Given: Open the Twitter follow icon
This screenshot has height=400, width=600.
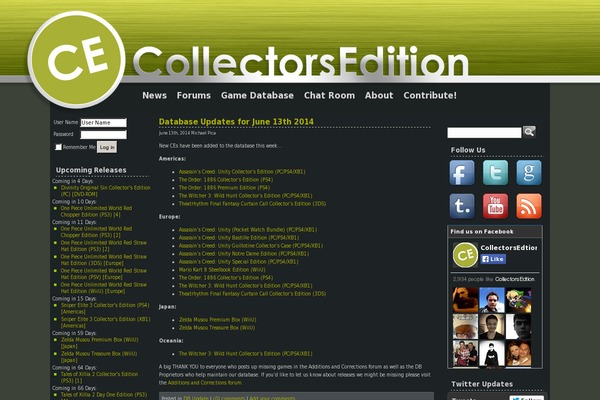Looking at the screenshot, I should [495, 173].
